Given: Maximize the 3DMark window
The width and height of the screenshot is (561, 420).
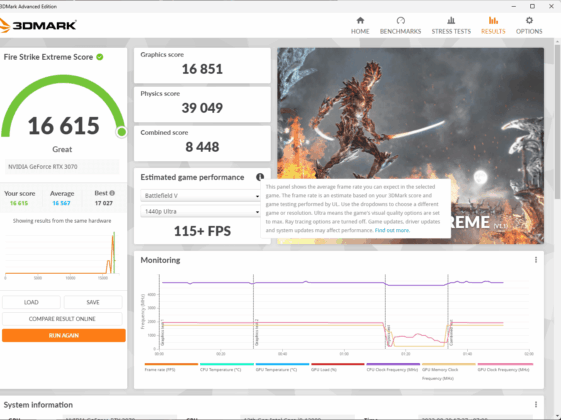Looking at the screenshot, I should tap(532, 6).
